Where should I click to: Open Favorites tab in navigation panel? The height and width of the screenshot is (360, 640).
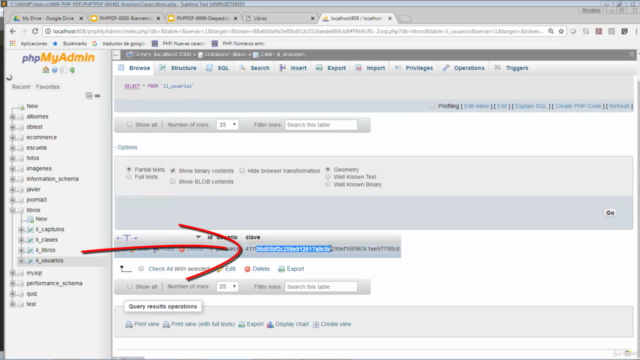coord(48,87)
